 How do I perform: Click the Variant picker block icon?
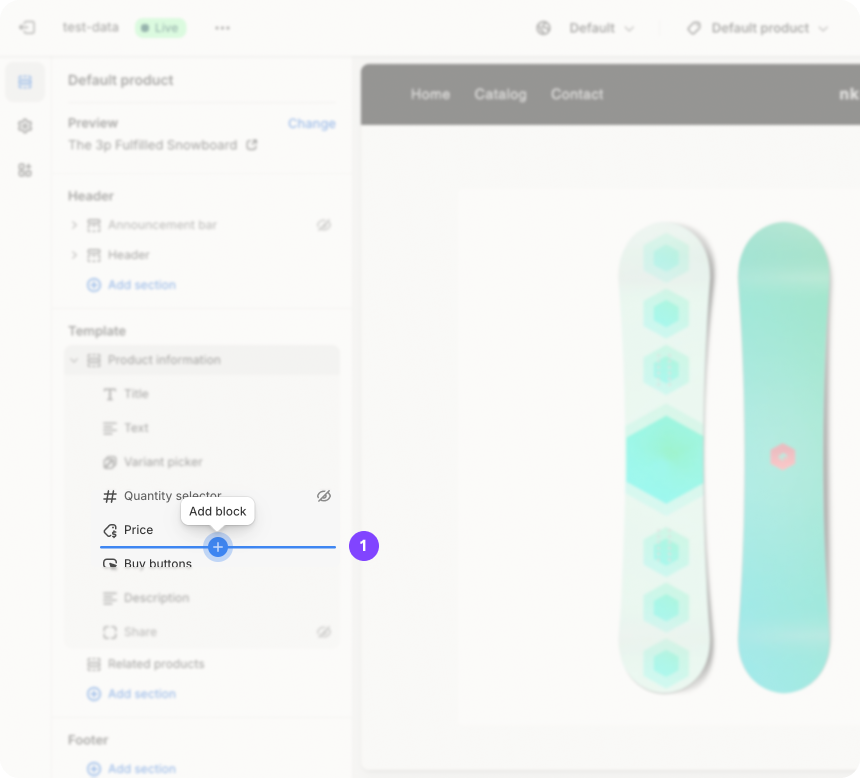110,462
